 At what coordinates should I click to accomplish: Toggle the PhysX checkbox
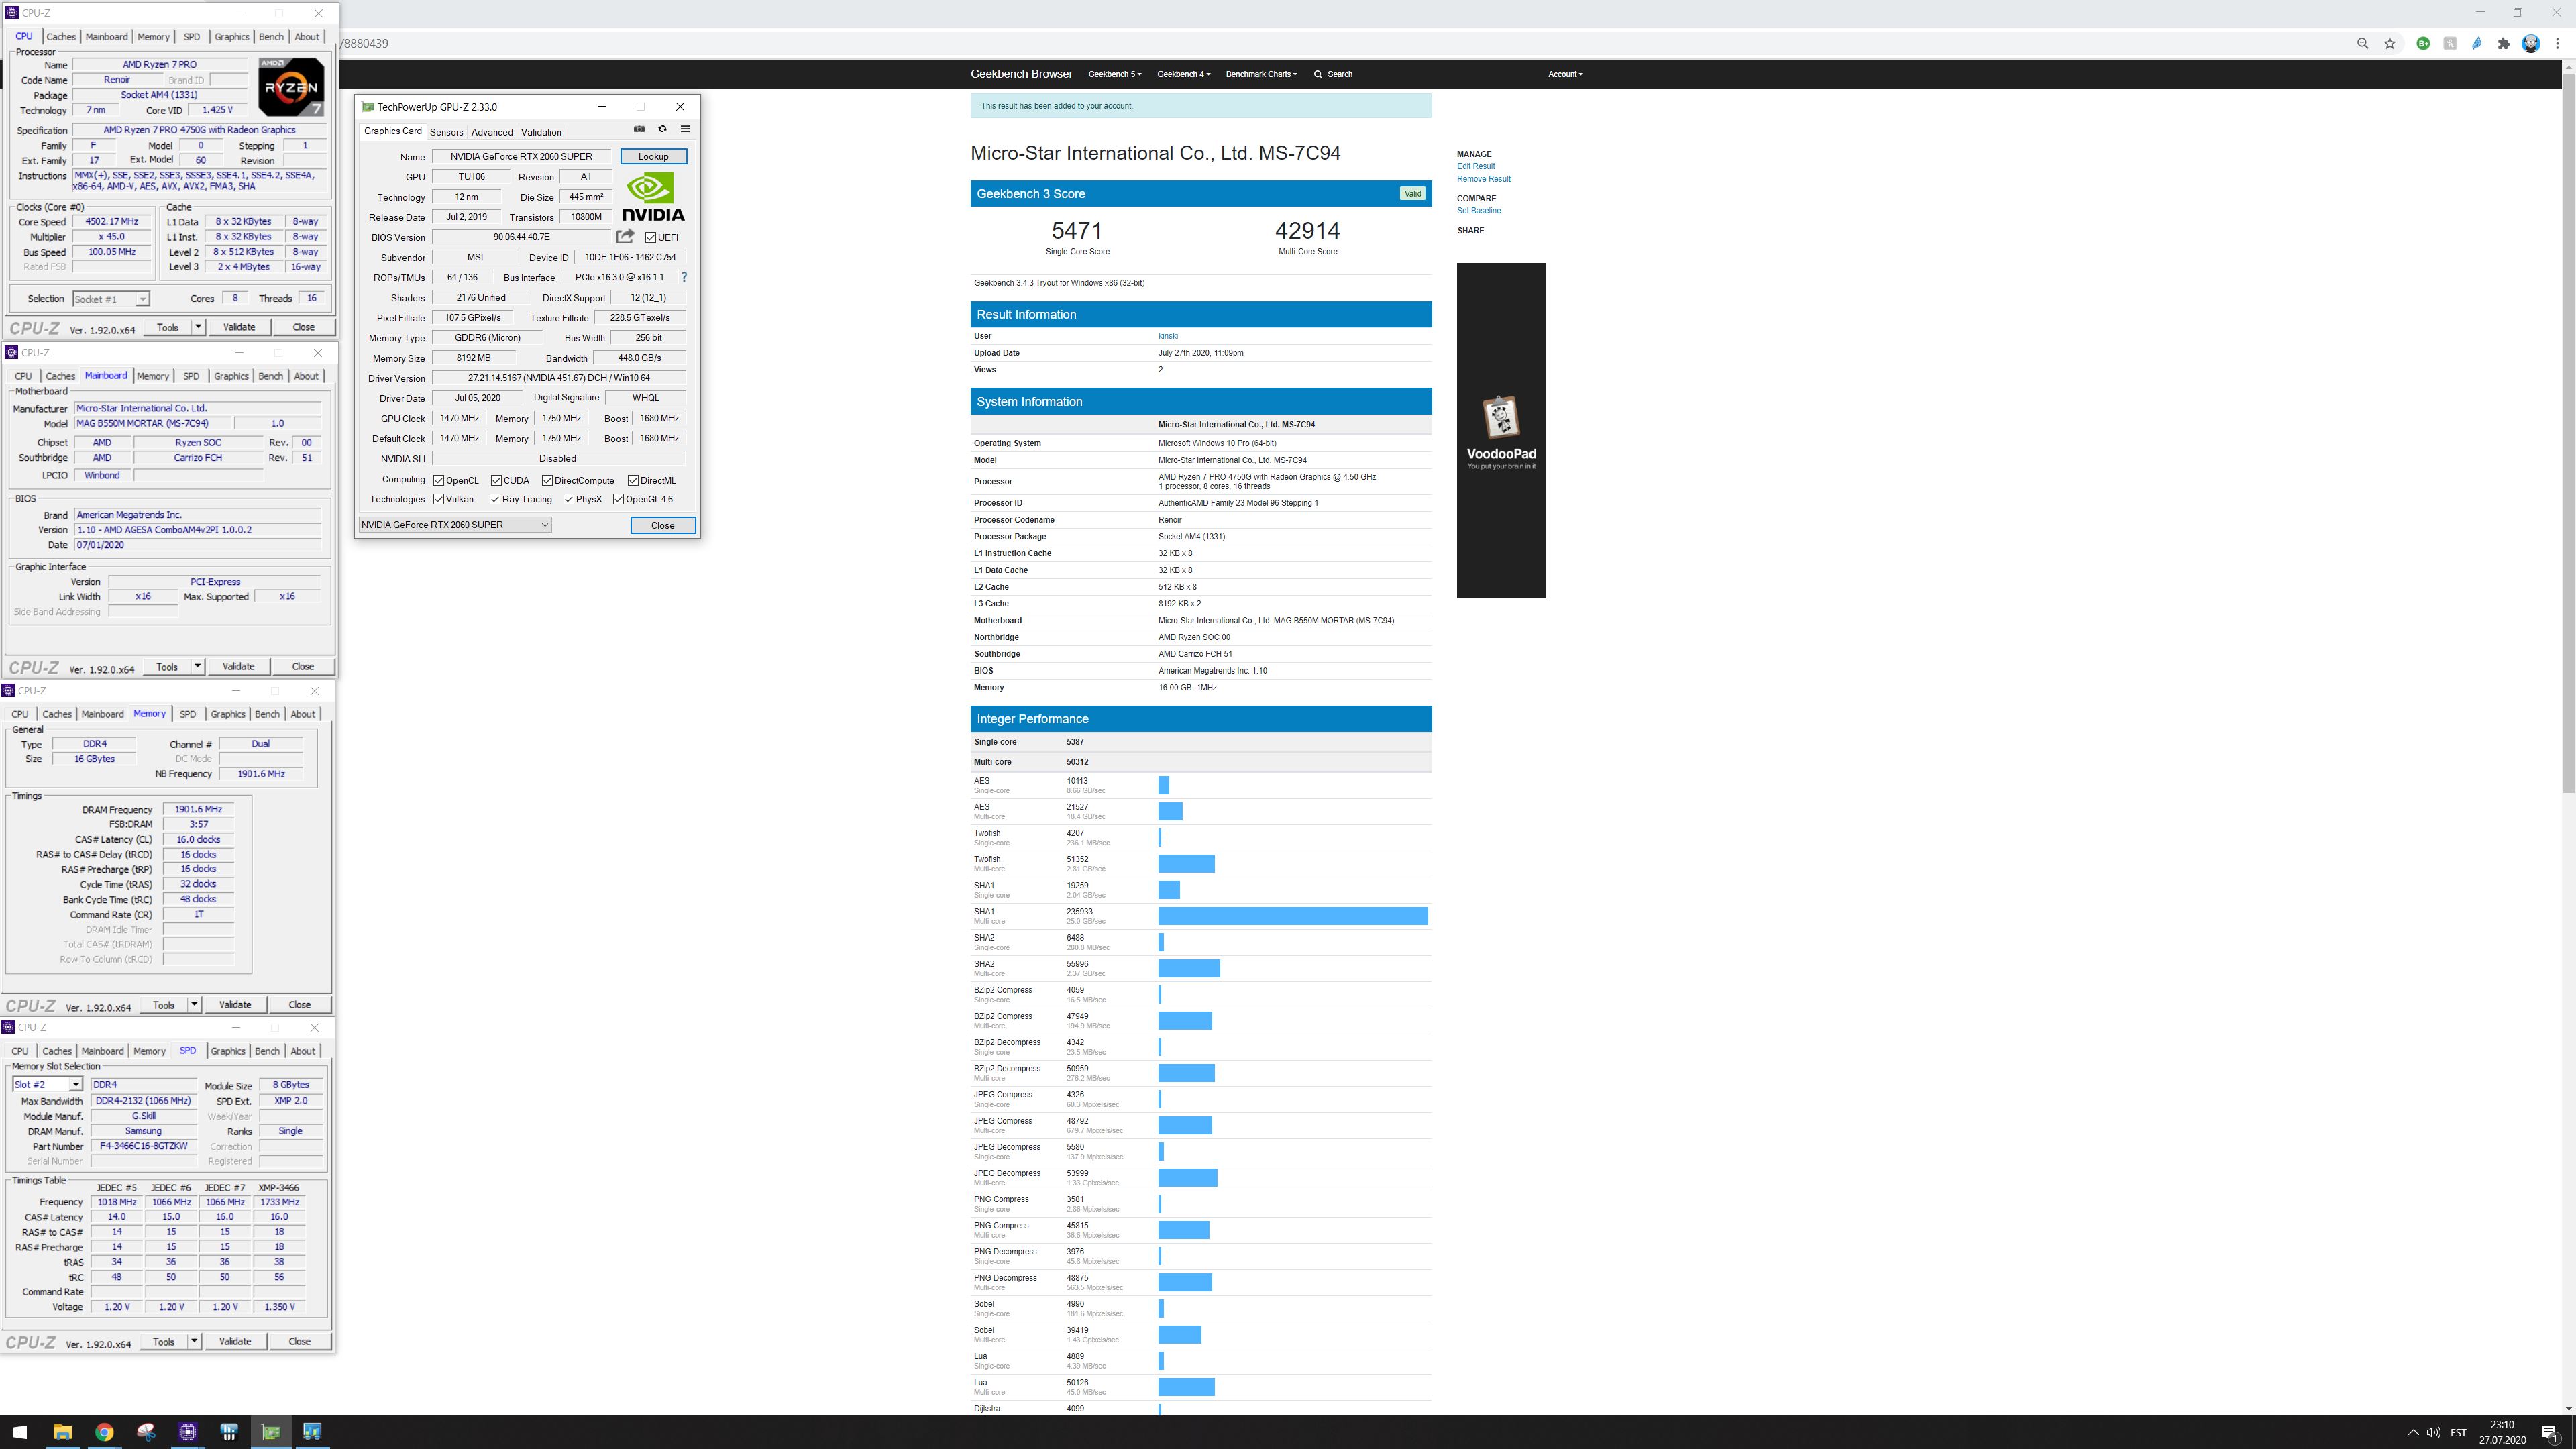pos(569,499)
